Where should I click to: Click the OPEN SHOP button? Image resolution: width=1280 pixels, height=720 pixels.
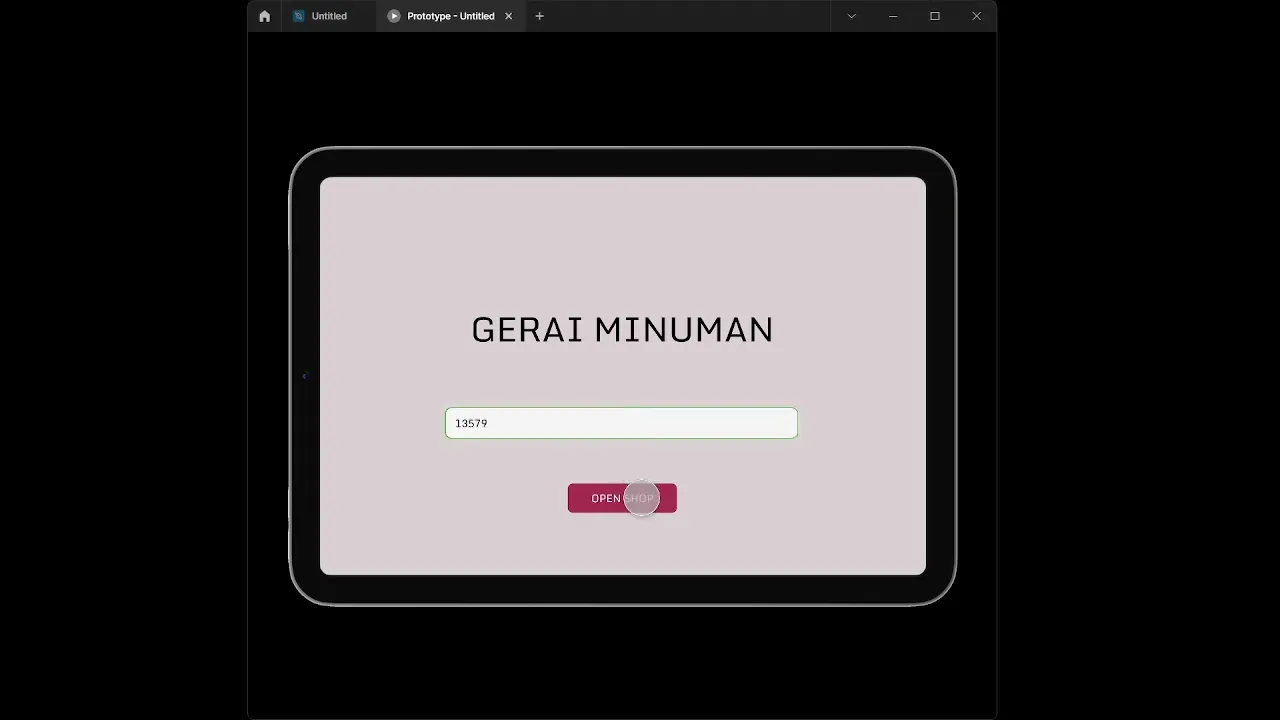point(622,498)
